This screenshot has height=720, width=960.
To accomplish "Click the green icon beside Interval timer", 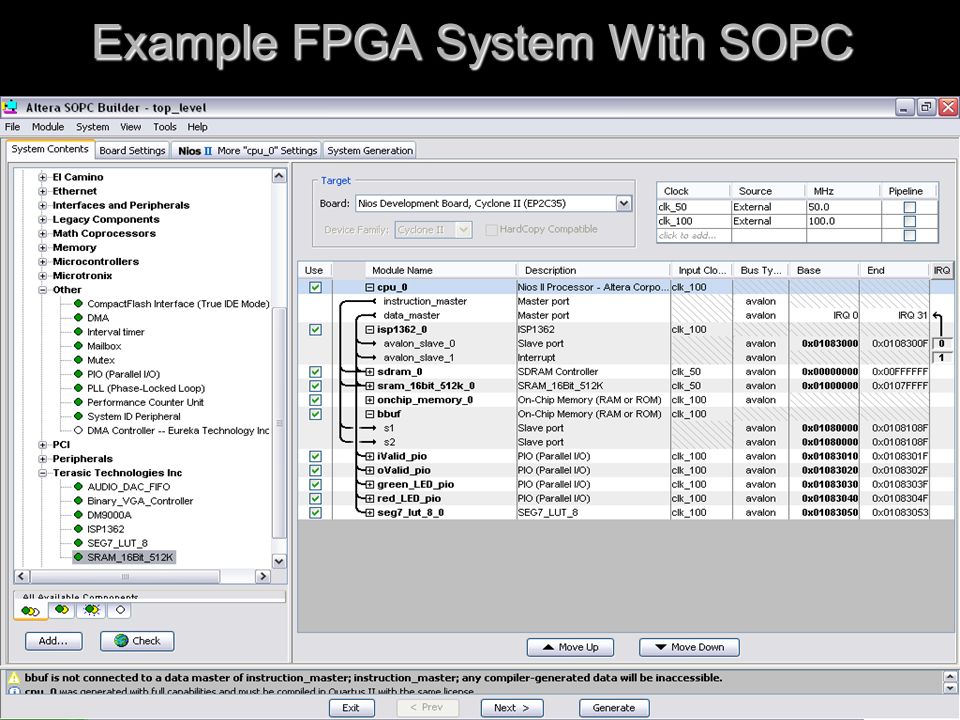I will pyautogui.click(x=78, y=331).
